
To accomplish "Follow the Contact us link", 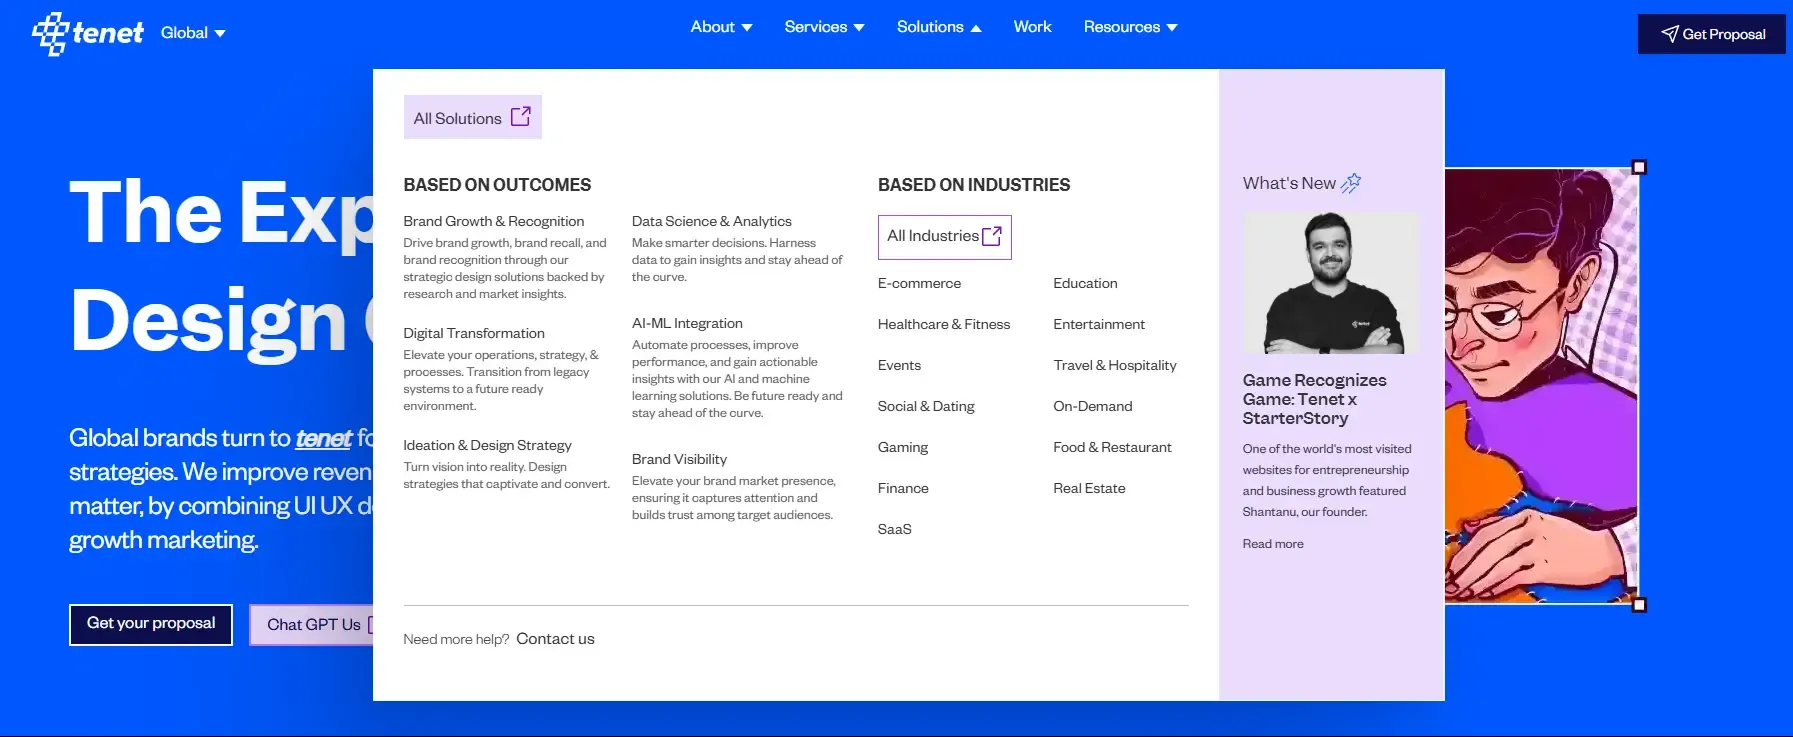I will click(x=555, y=639).
